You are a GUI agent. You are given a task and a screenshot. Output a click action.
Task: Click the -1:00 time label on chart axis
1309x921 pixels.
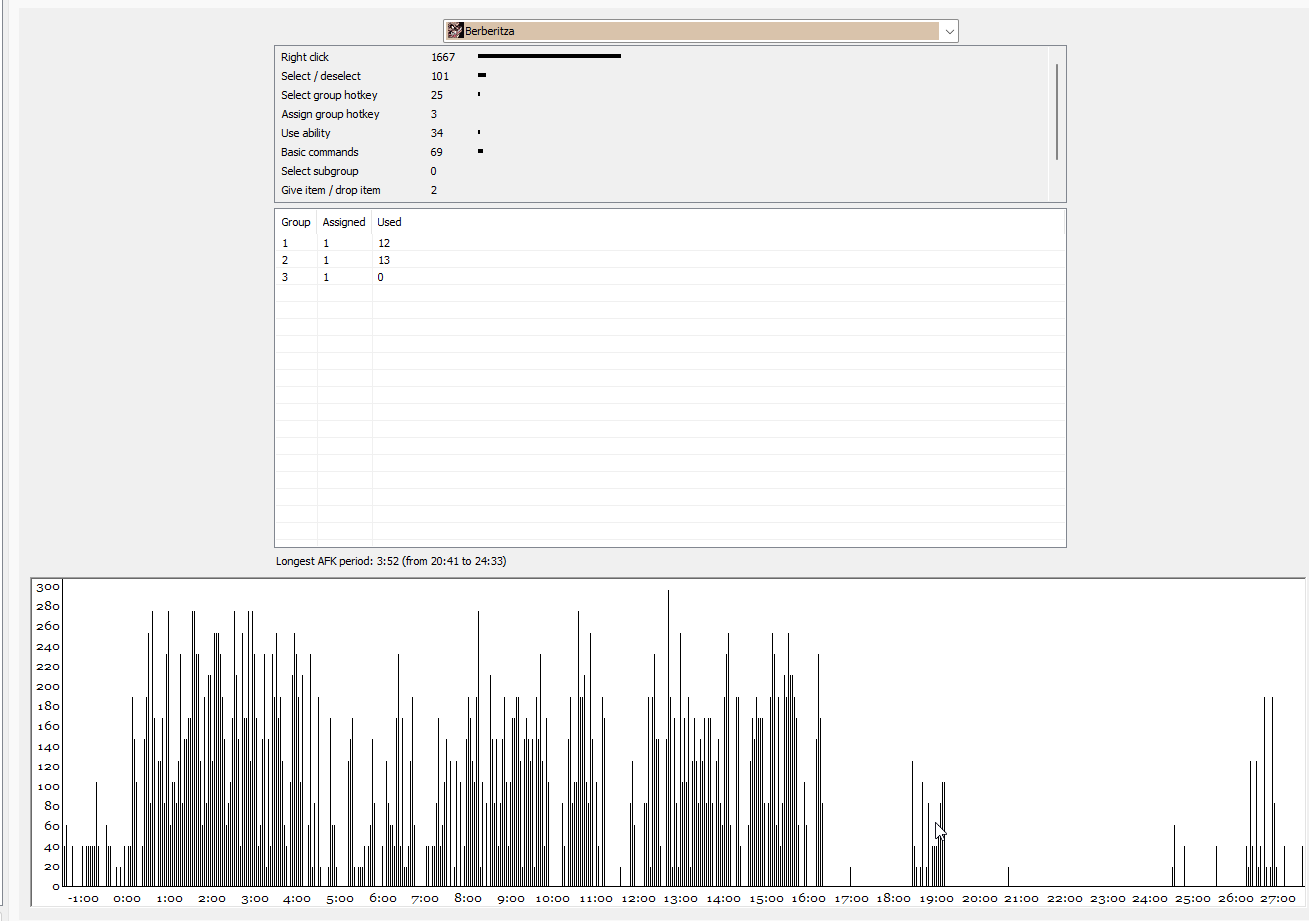click(83, 899)
